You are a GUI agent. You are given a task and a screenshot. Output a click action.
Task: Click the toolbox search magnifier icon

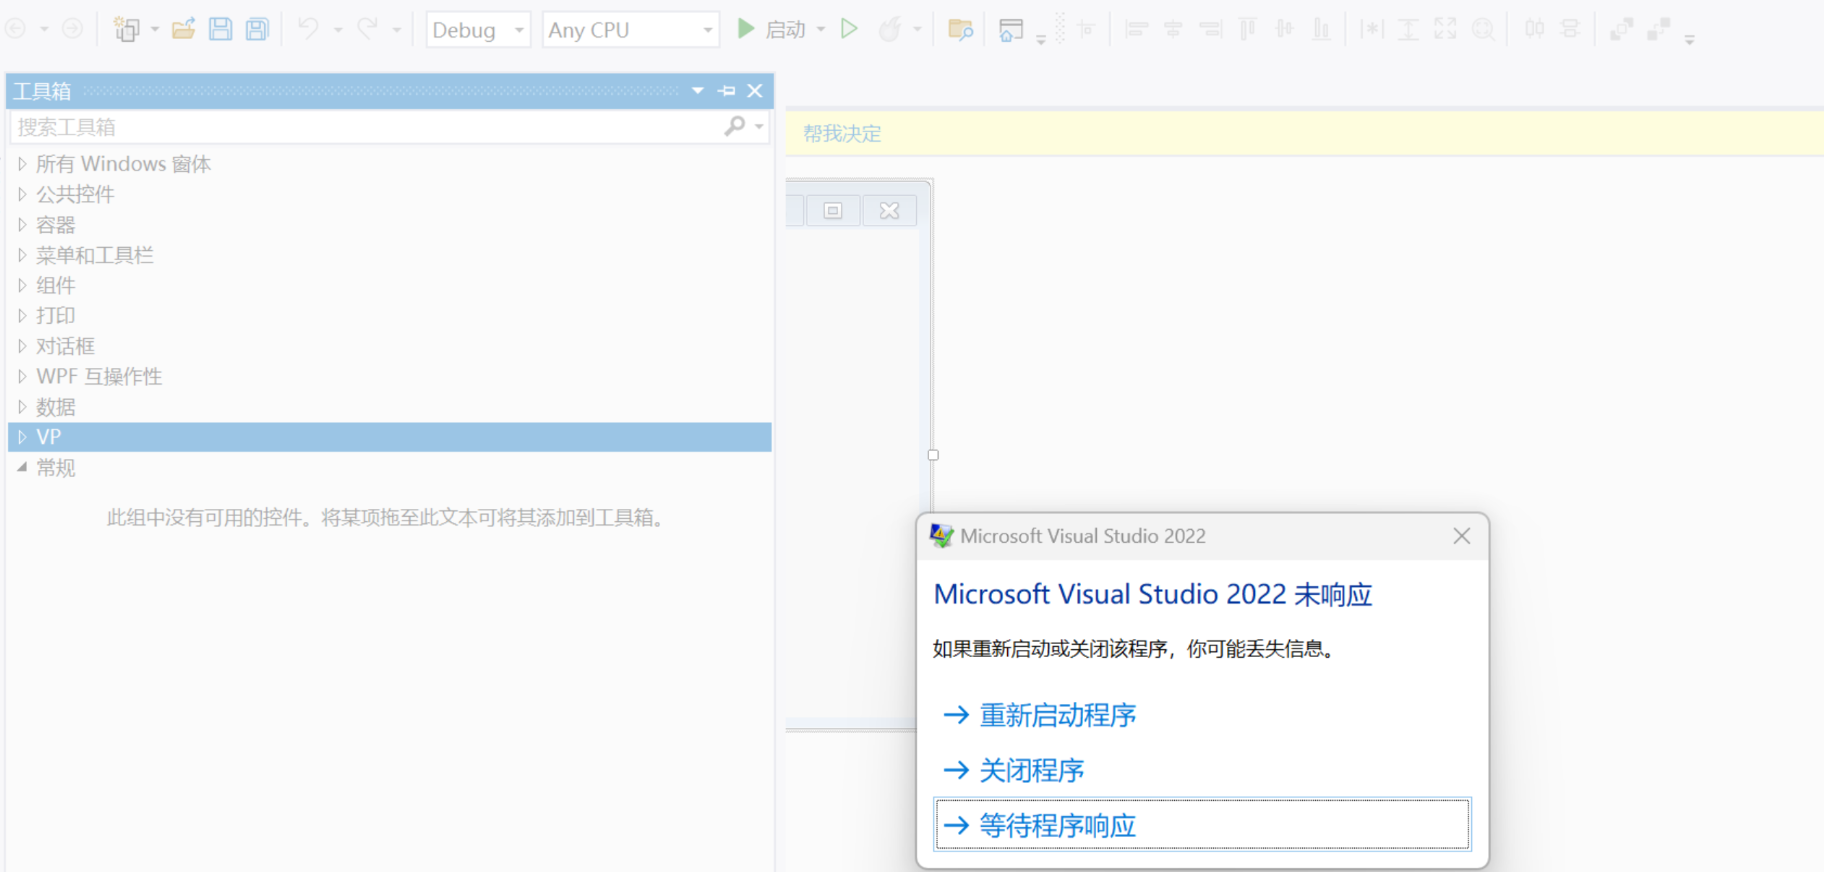point(735,126)
